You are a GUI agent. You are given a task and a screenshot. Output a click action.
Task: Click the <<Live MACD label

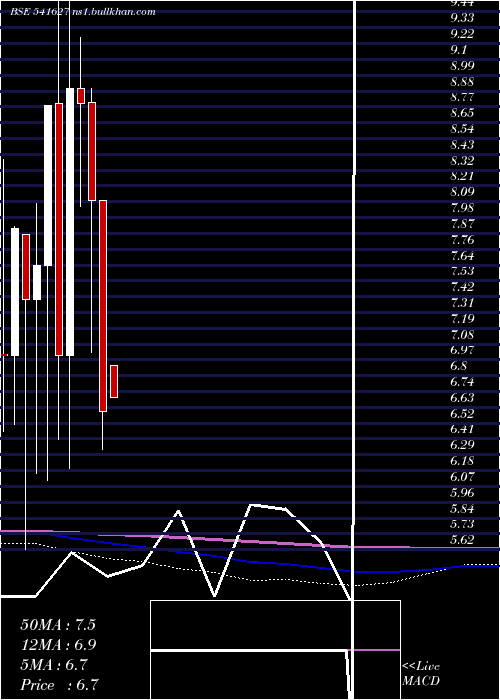(421, 674)
